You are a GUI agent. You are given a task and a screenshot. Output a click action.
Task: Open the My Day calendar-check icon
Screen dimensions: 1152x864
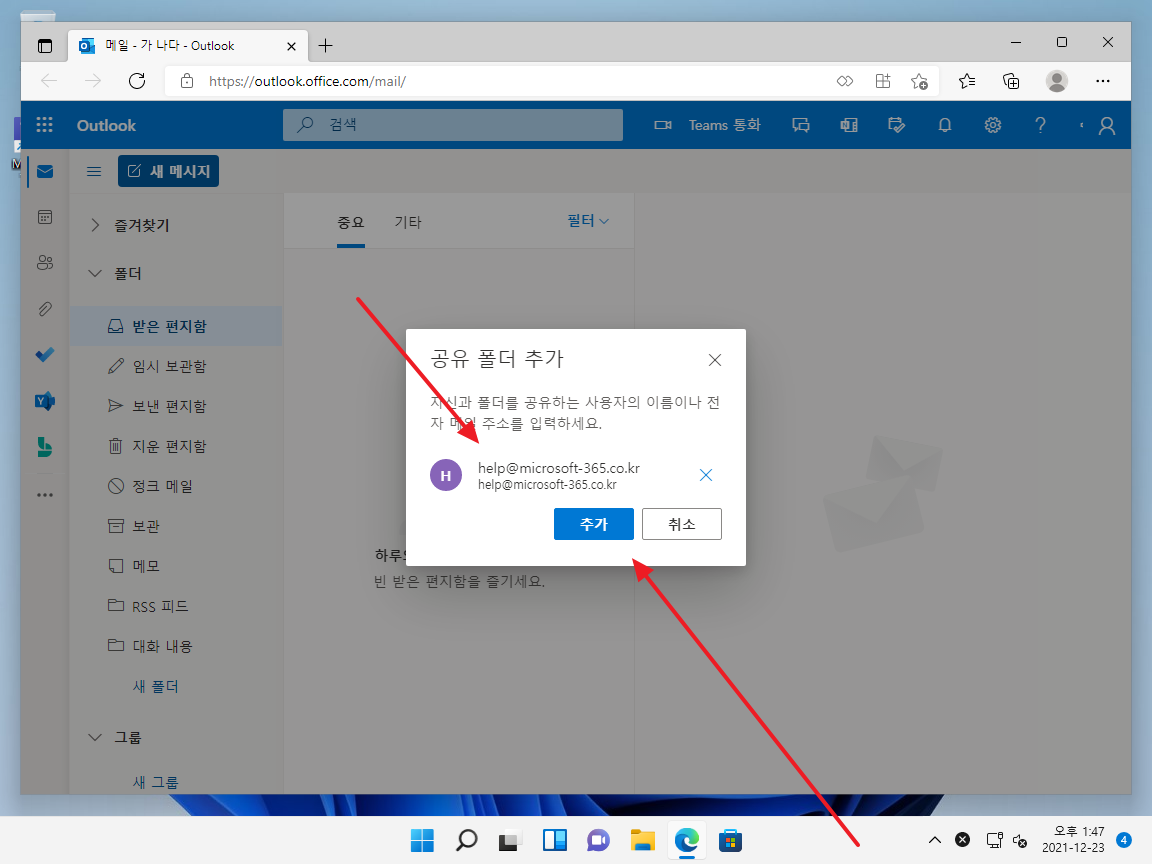tap(896, 125)
